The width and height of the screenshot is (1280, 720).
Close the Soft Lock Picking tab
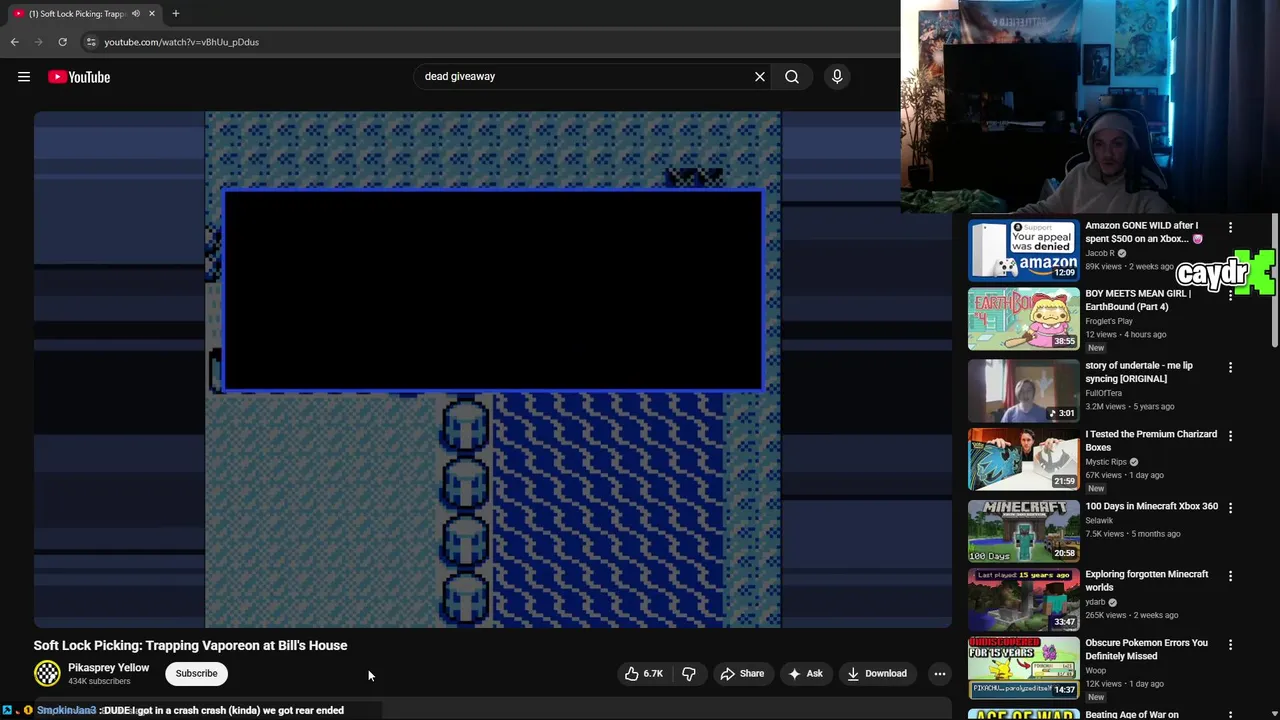pos(151,13)
